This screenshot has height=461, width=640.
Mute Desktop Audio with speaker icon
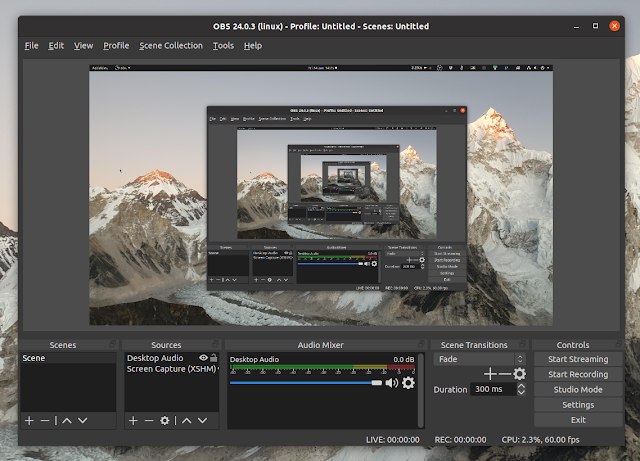pyautogui.click(x=391, y=382)
